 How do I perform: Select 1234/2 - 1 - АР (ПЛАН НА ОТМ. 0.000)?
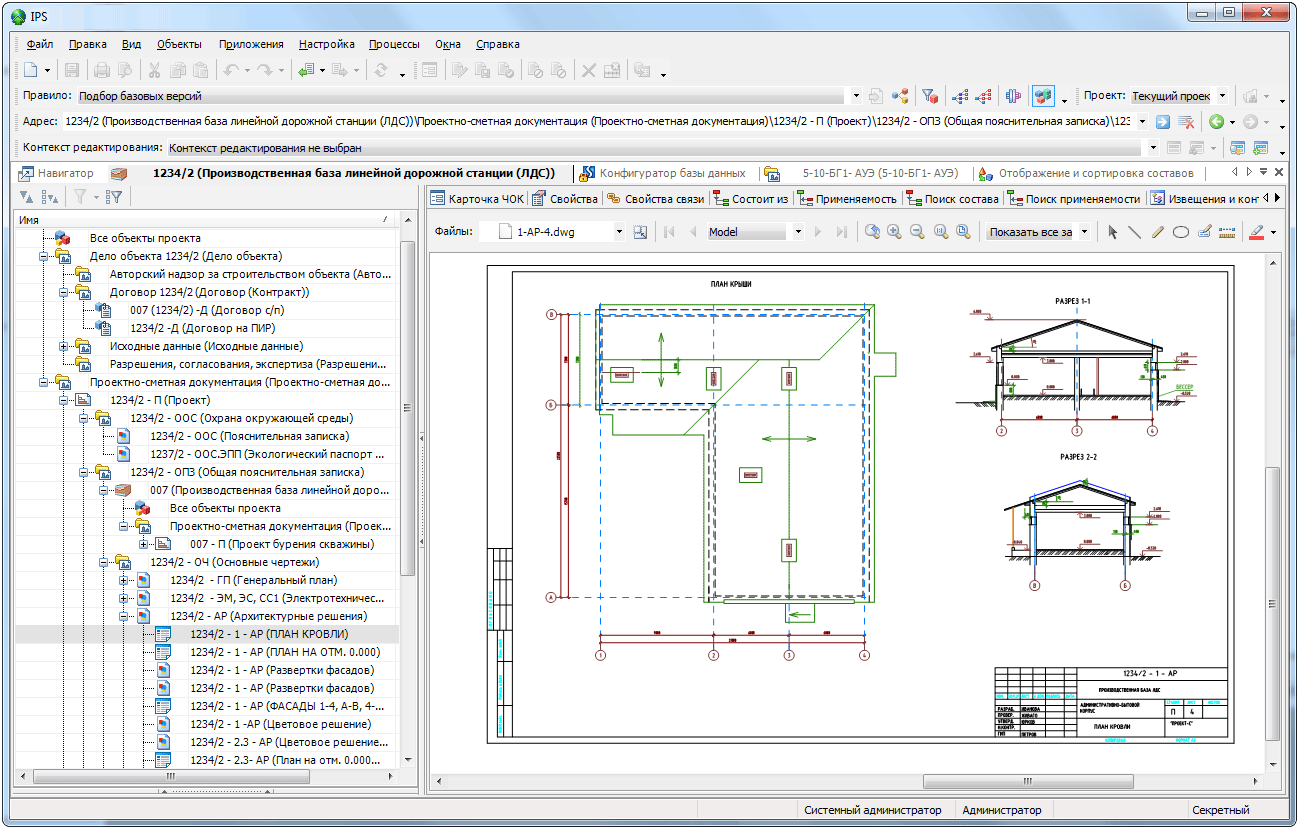[x=285, y=652]
